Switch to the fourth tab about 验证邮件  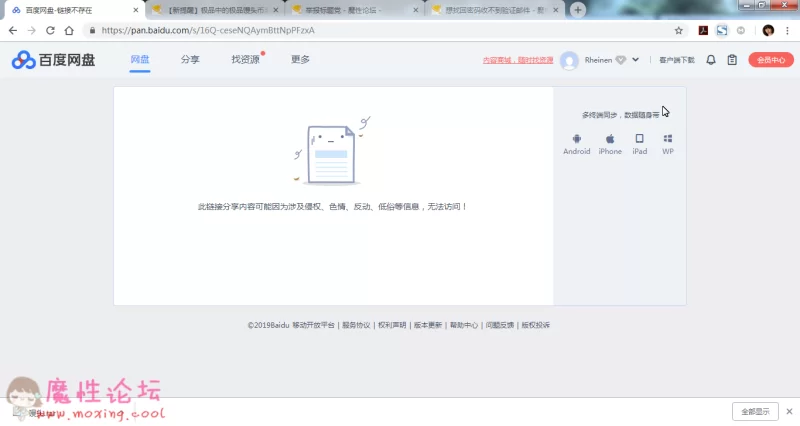(x=495, y=10)
